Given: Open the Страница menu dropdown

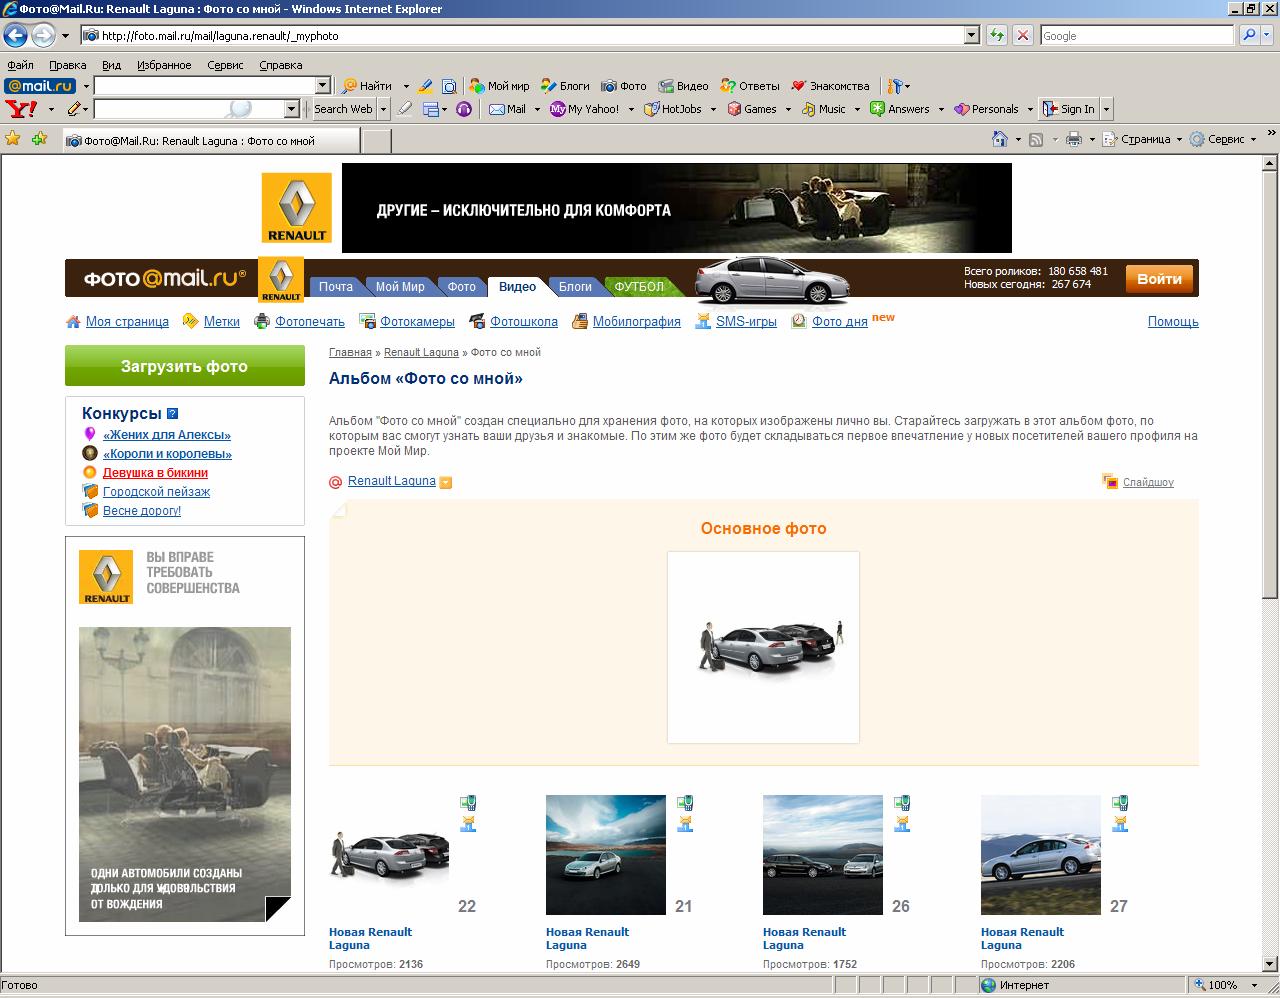Looking at the screenshot, I should click(x=1179, y=140).
